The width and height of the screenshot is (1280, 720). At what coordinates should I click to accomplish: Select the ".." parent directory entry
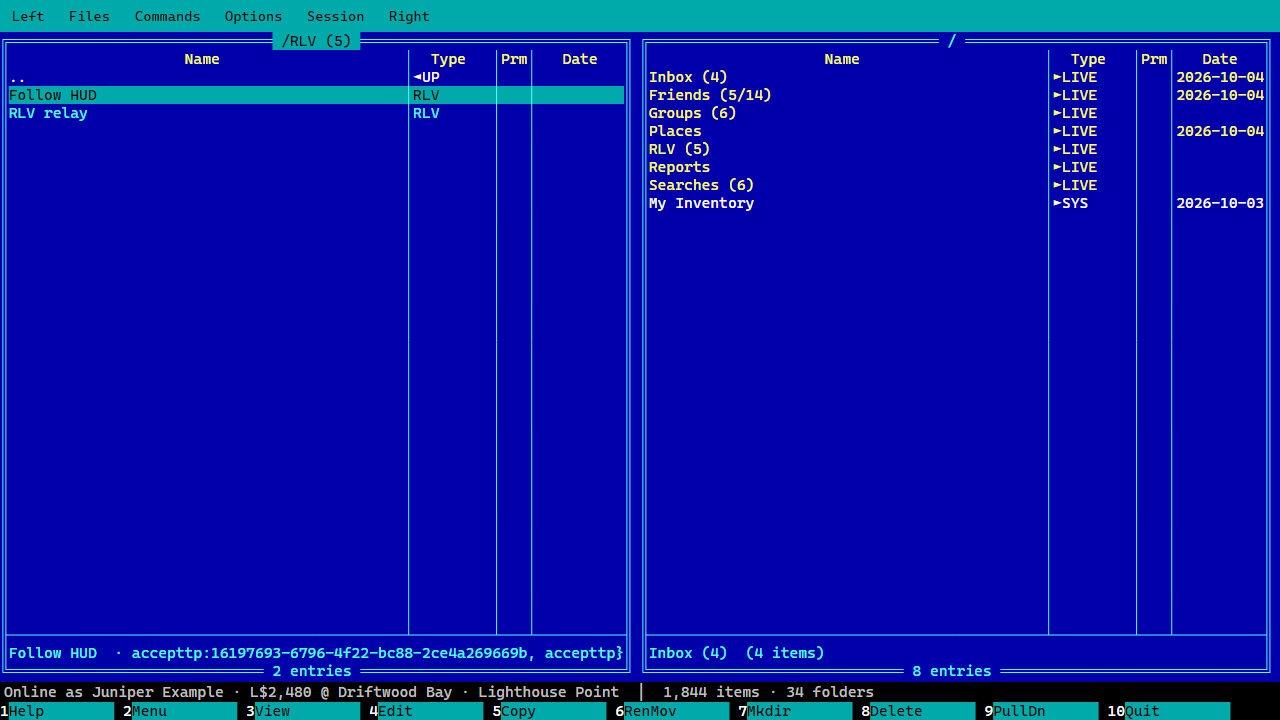316,77
